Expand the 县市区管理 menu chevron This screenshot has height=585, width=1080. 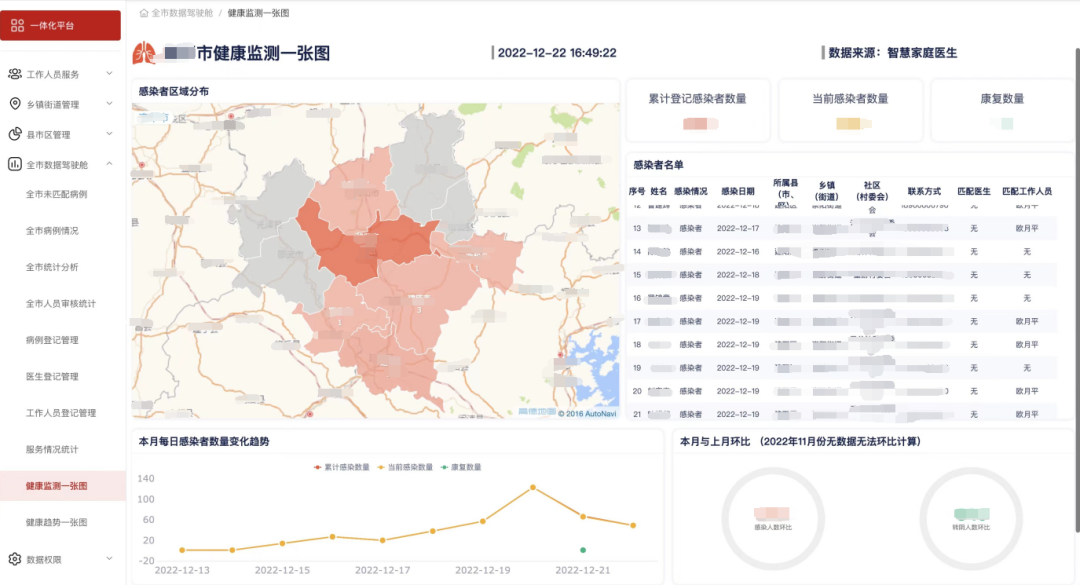(x=110, y=134)
